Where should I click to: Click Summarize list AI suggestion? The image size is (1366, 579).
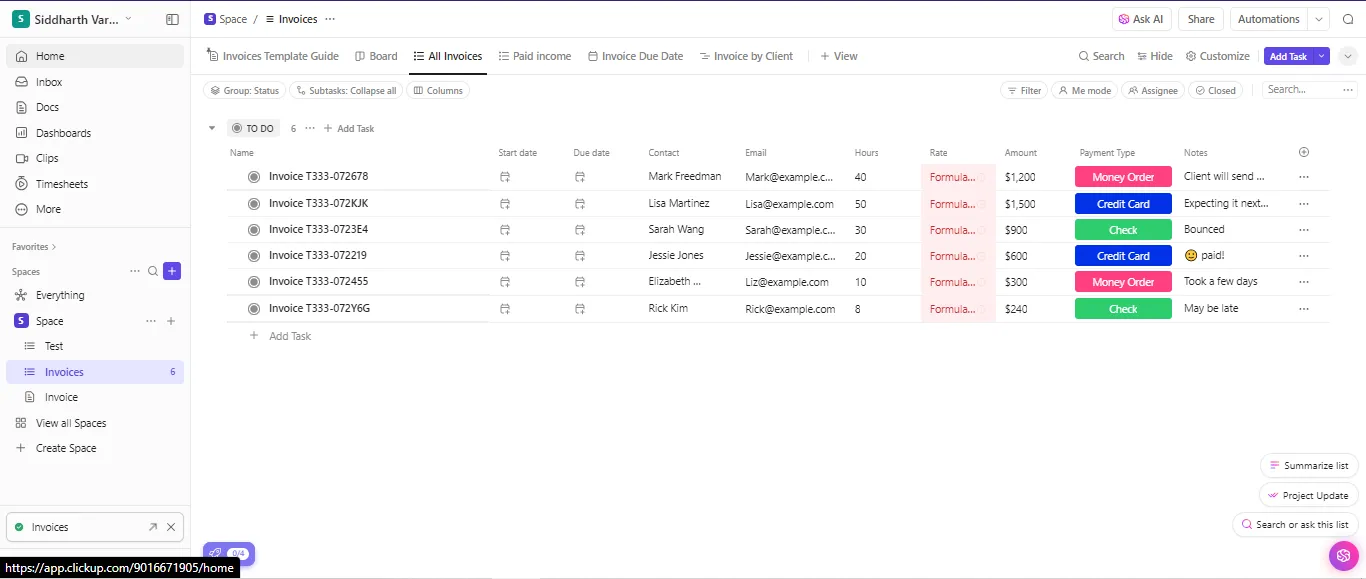(1308, 465)
